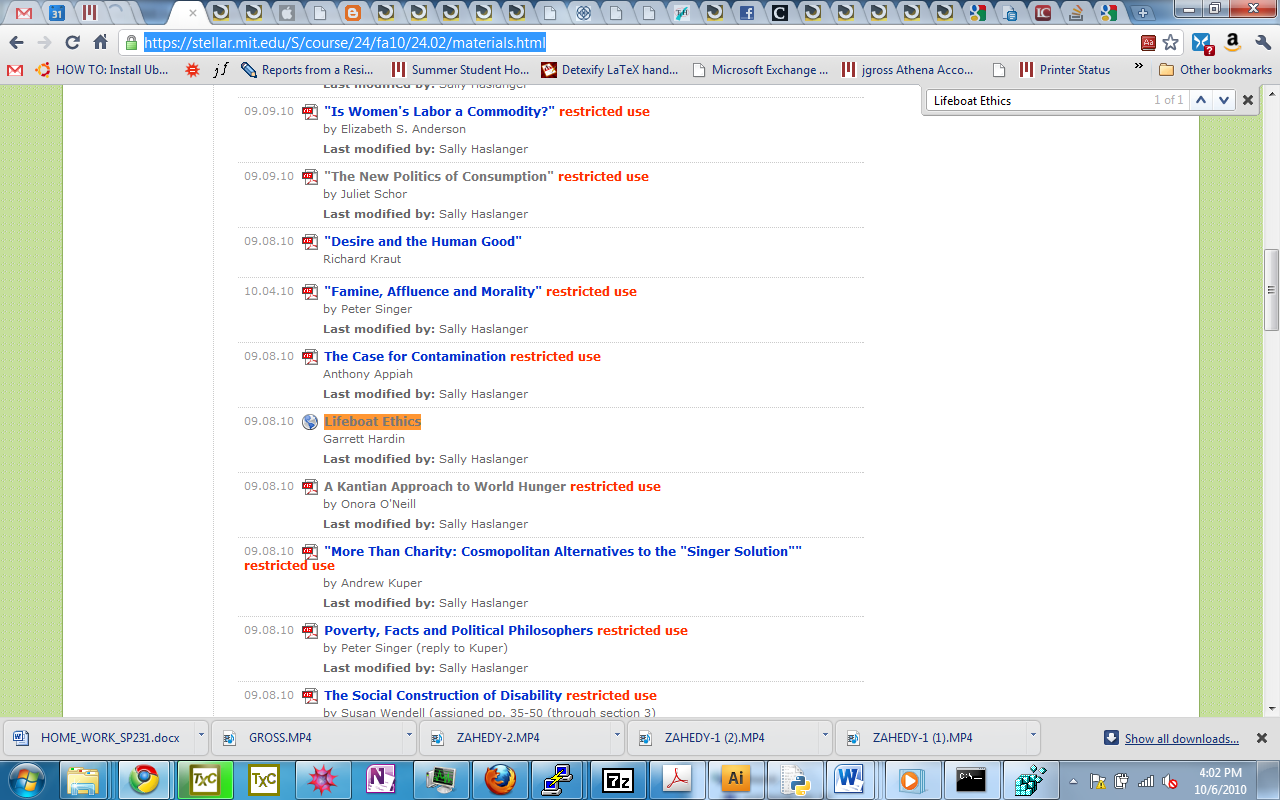Viewport: 1280px width, 800px height.
Task: Click Show all downloads link
Action: point(1181,739)
